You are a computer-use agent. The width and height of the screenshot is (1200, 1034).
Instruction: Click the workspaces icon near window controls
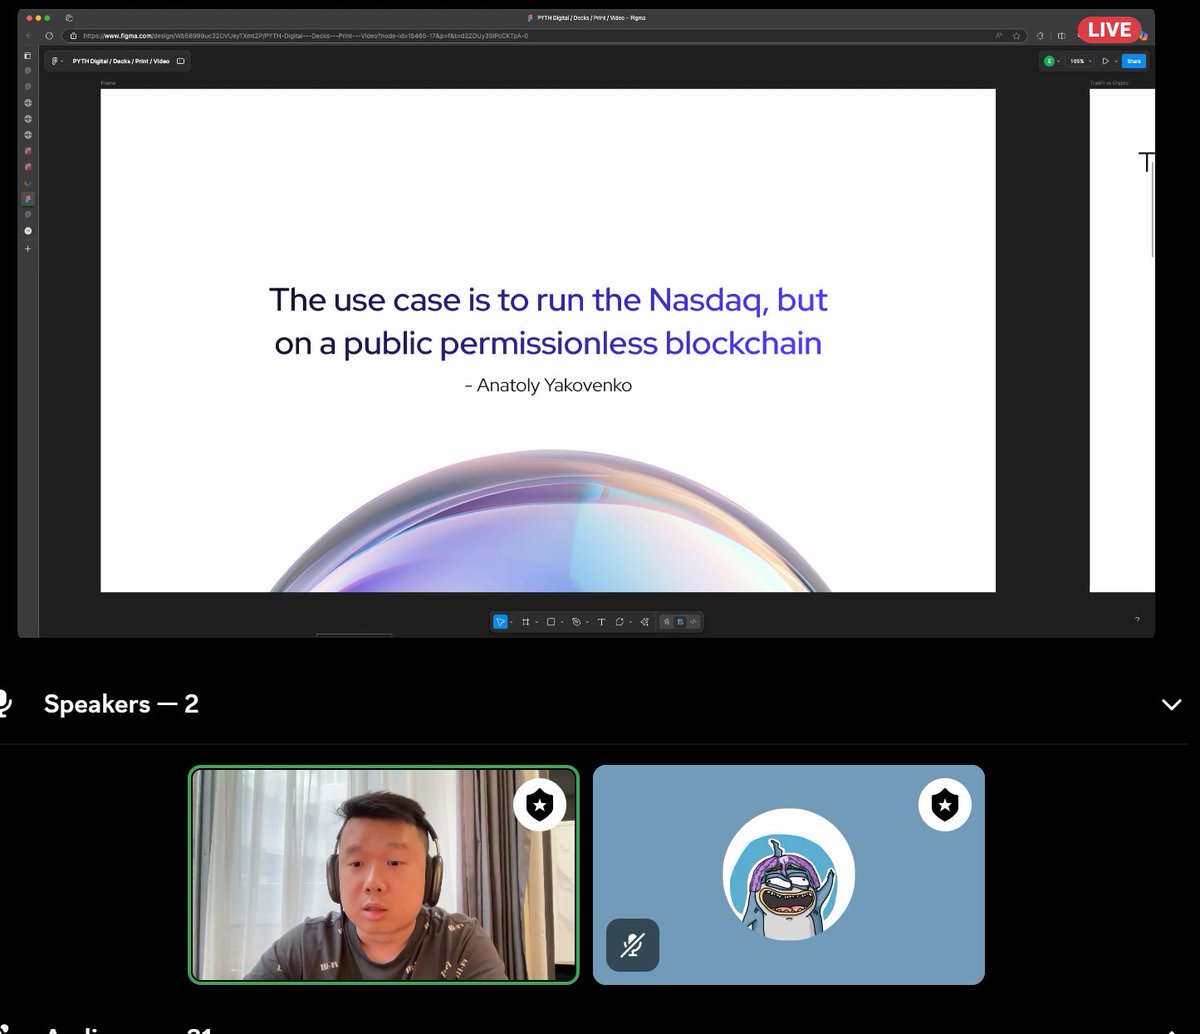(x=68, y=18)
